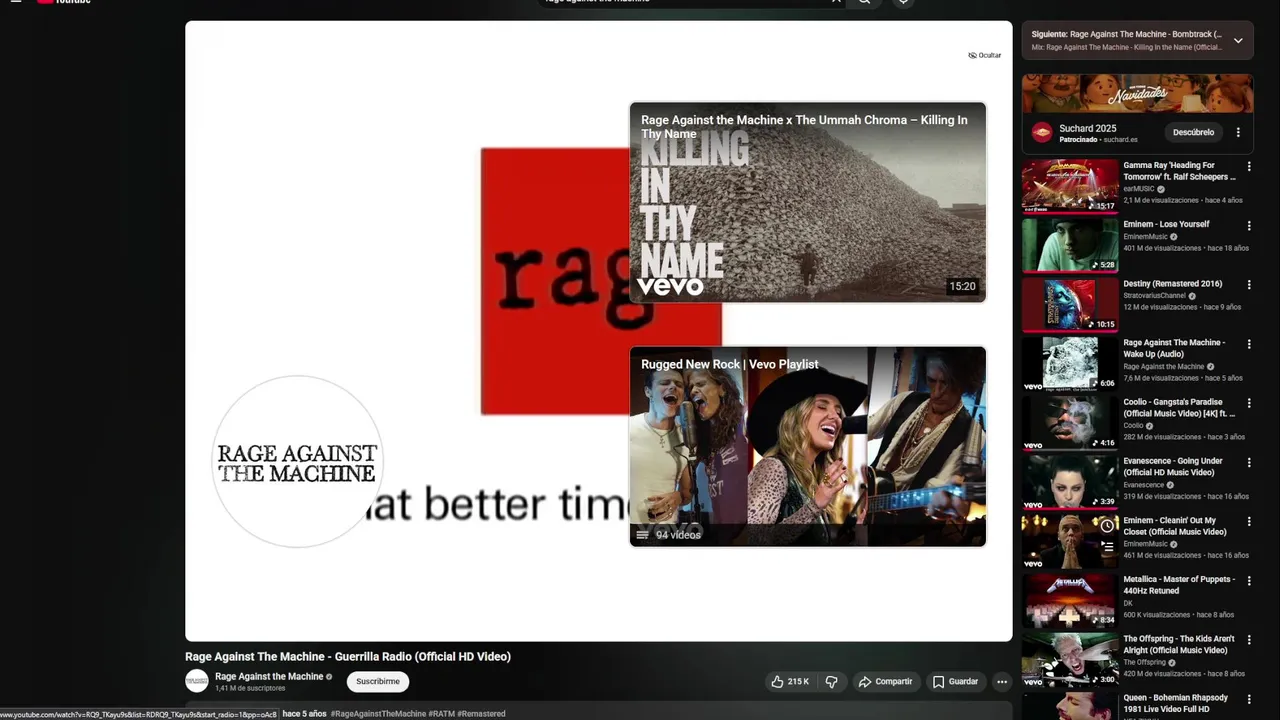Screen dimensions: 1280x720
Task: Click The Offspring channel name under title
Action: [1144, 662]
